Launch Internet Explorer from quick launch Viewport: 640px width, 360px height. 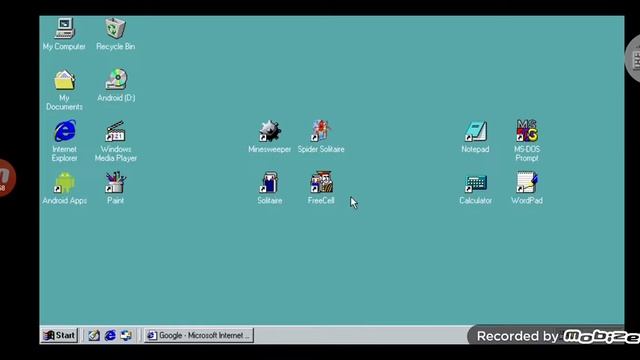pyautogui.click(x=110, y=336)
